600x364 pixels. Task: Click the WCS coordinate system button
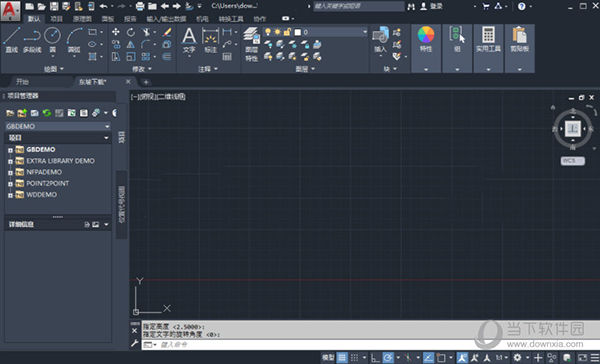click(572, 161)
